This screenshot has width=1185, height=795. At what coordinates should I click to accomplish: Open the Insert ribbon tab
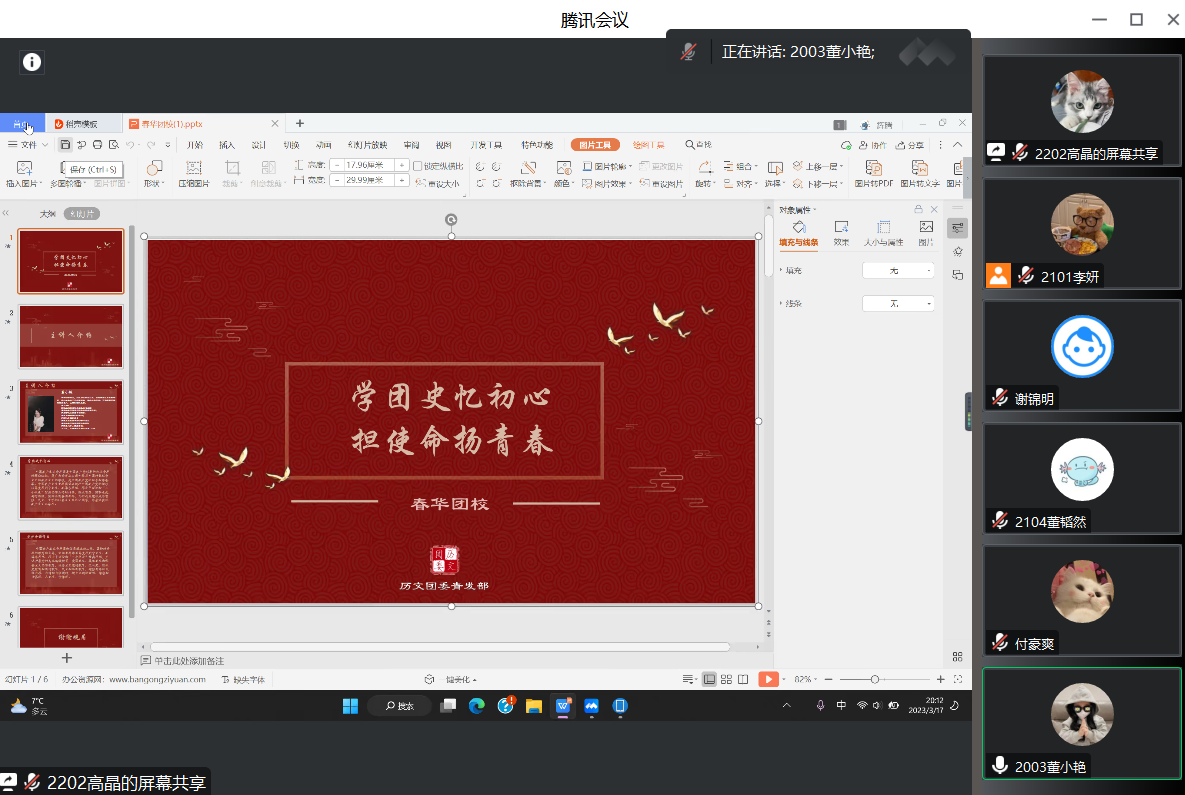[227, 145]
